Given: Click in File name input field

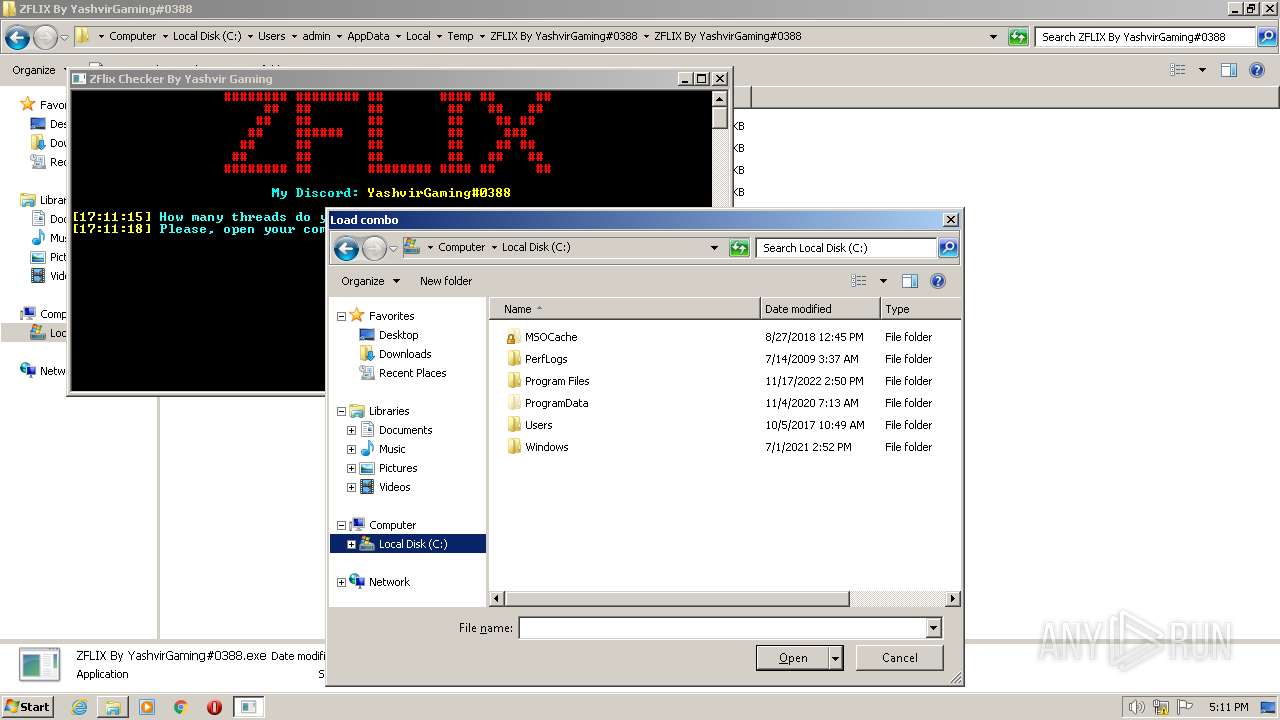Looking at the screenshot, I should click(722, 628).
